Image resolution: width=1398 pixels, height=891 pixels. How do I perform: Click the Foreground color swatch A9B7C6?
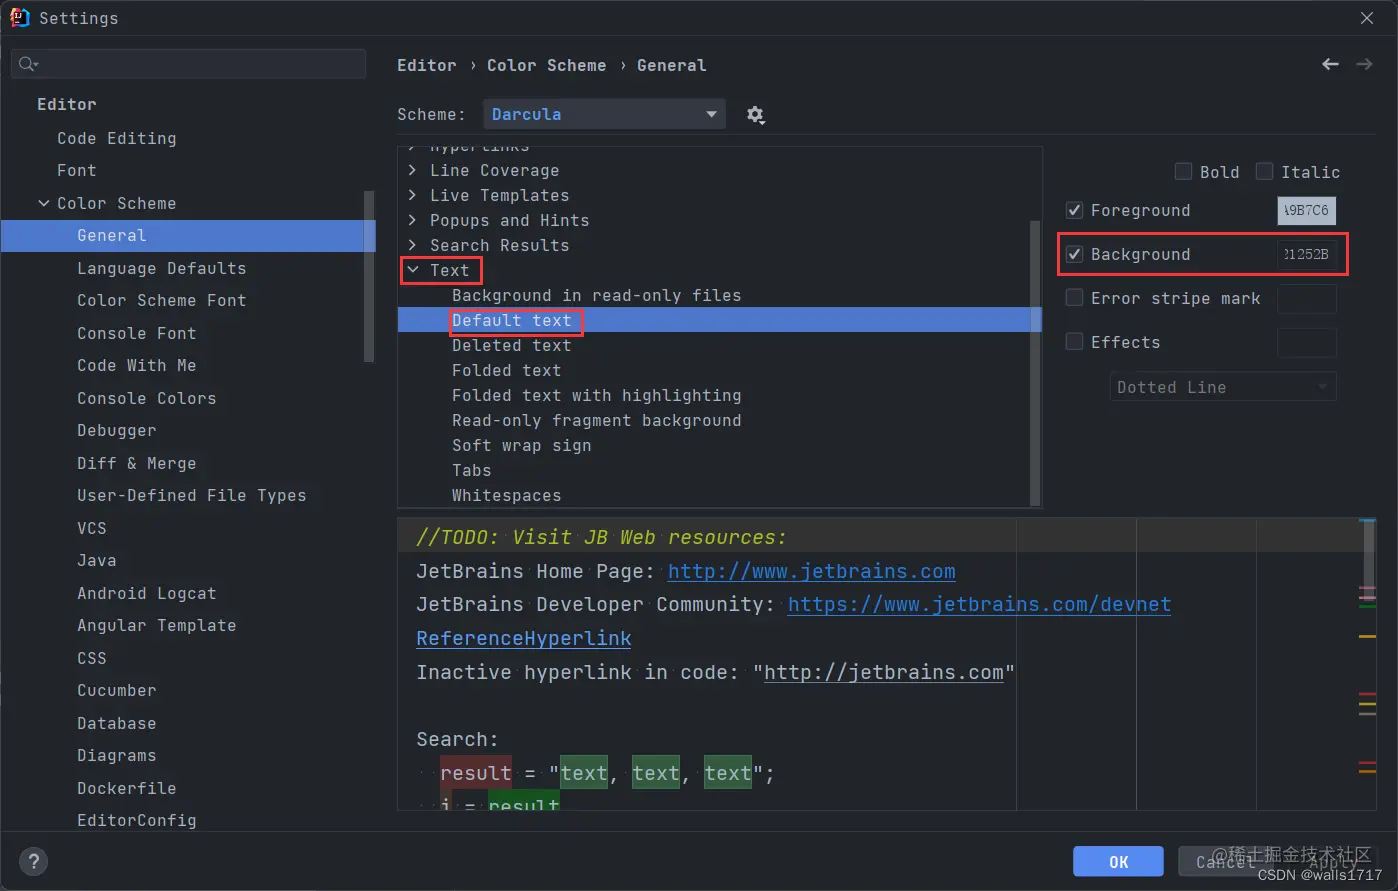[1307, 210]
